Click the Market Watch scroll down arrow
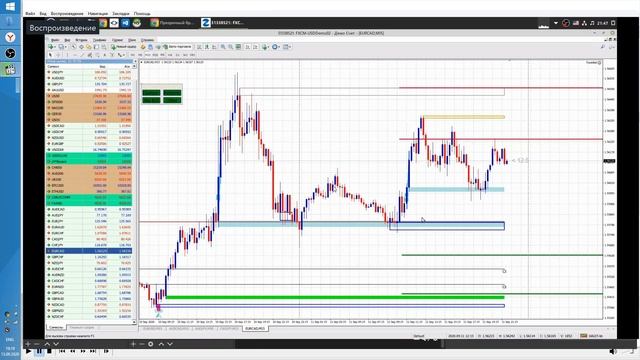This screenshot has height=360, width=640. [x=134, y=322]
